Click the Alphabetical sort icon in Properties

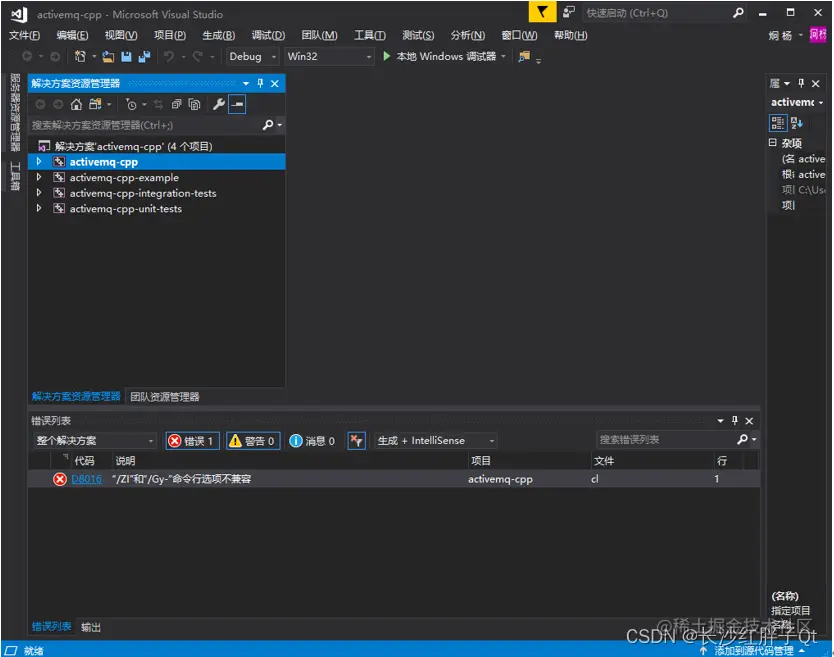click(x=796, y=123)
